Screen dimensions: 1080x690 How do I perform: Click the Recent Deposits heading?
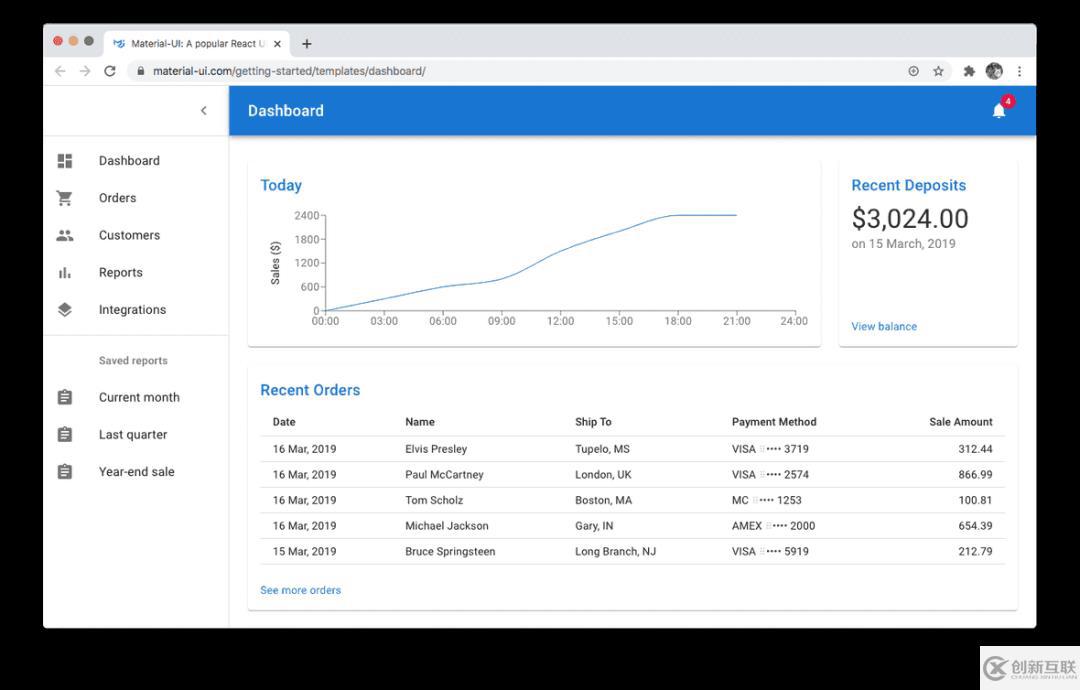tap(908, 185)
